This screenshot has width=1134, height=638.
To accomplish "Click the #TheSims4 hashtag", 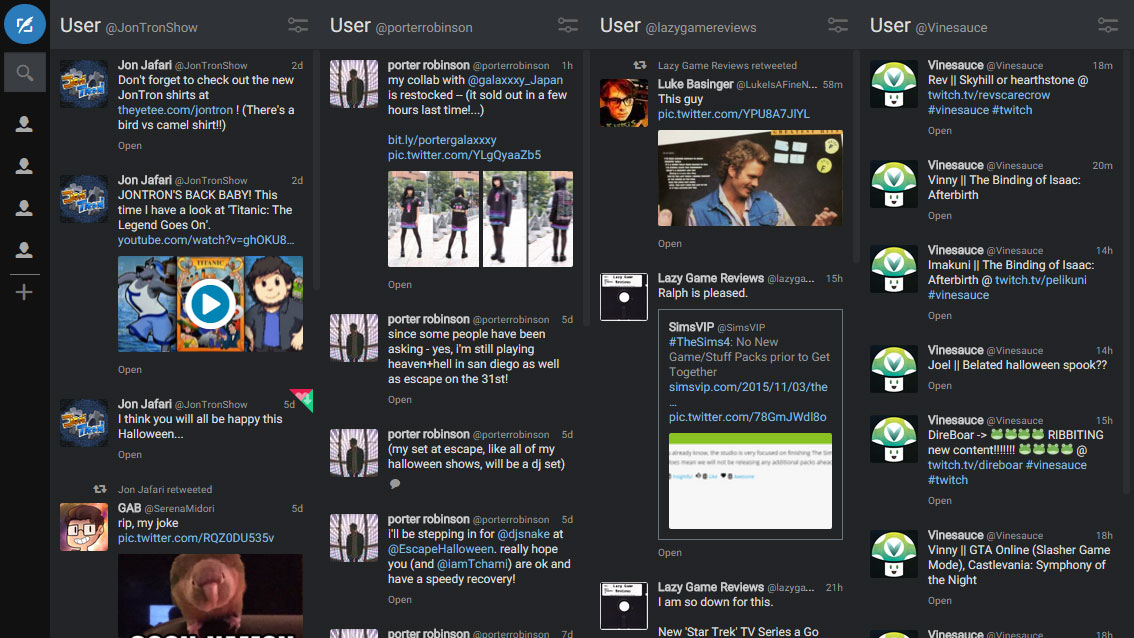I will click(699, 342).
